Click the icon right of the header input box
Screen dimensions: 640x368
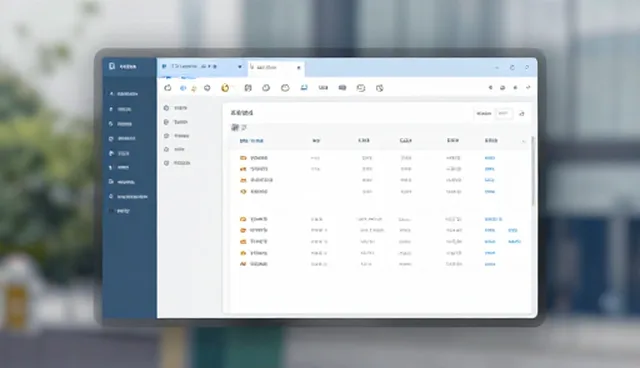click(x=522, y=114)
